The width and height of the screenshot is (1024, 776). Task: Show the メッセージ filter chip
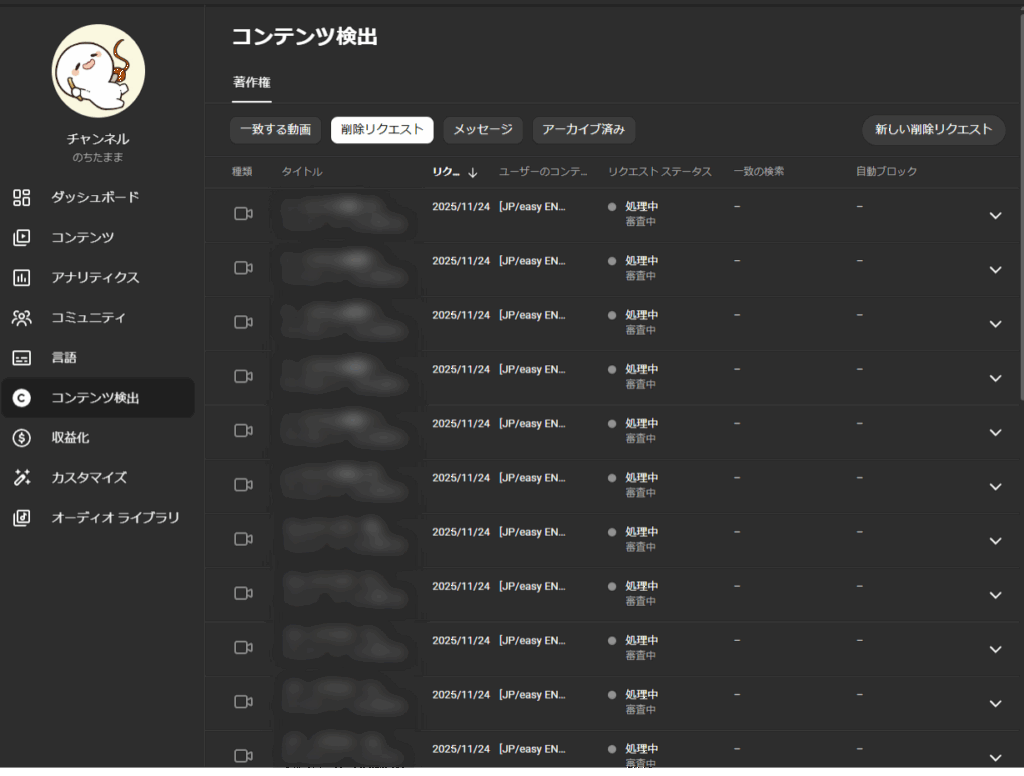[482, 129]
